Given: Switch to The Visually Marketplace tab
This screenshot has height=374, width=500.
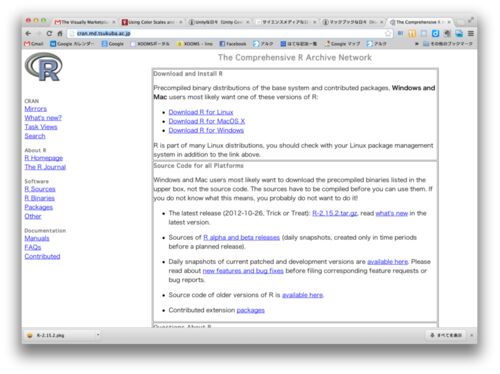Looking at the screenshot, I should point(85,22).
